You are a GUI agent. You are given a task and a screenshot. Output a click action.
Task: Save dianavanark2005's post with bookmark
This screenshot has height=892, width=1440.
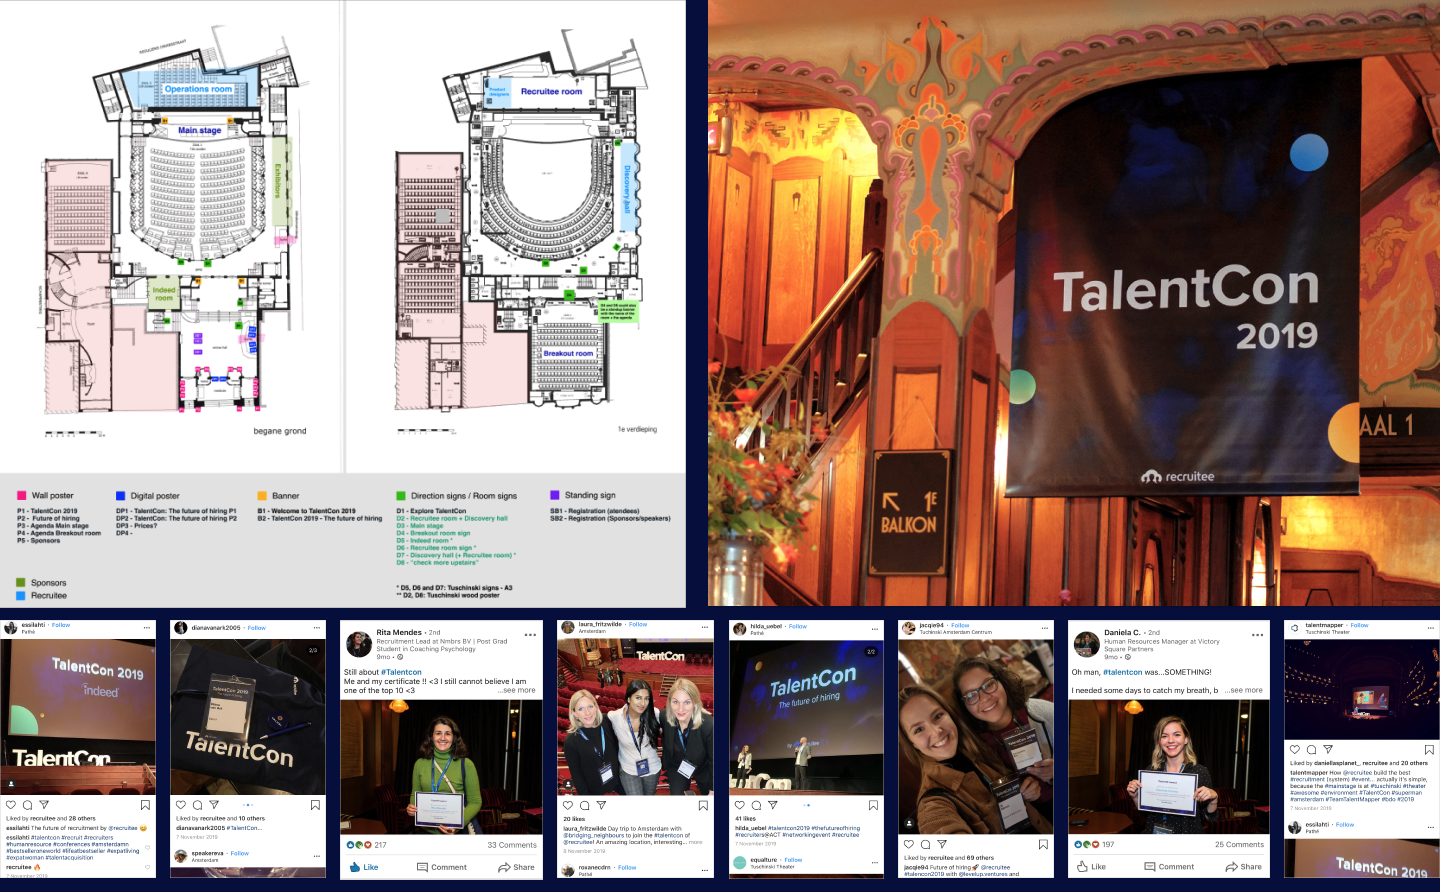(x=315, y=805)
